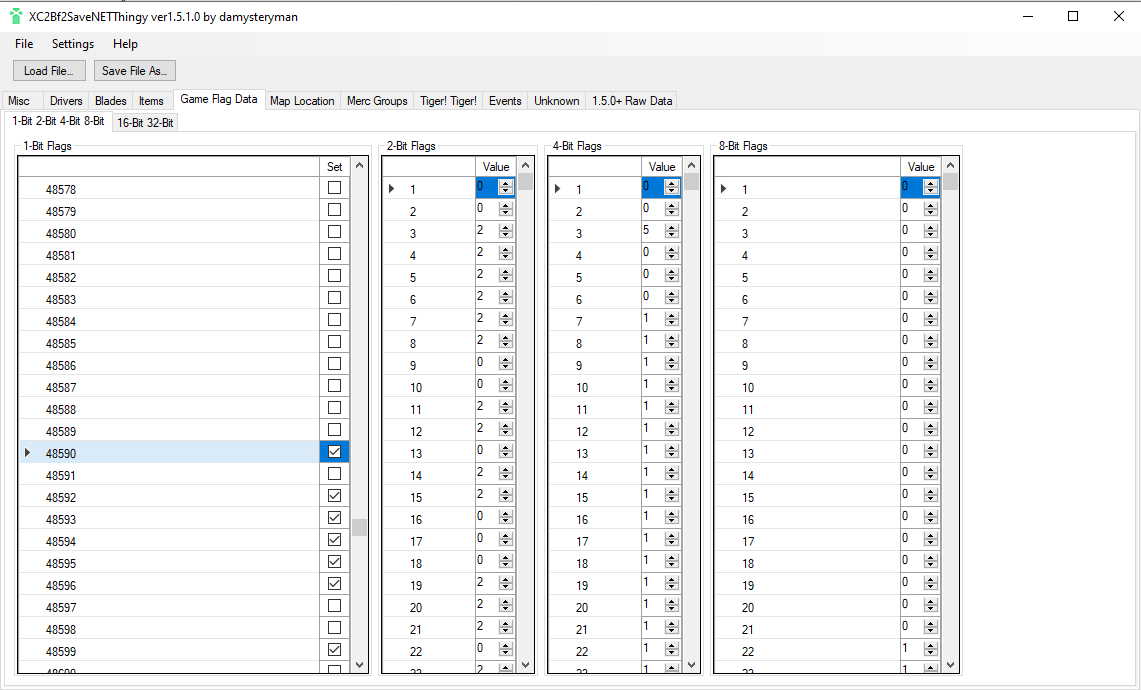Click the Value column header in 8-Bit Flags
The image size is (1141, 690).
[921, 167]
